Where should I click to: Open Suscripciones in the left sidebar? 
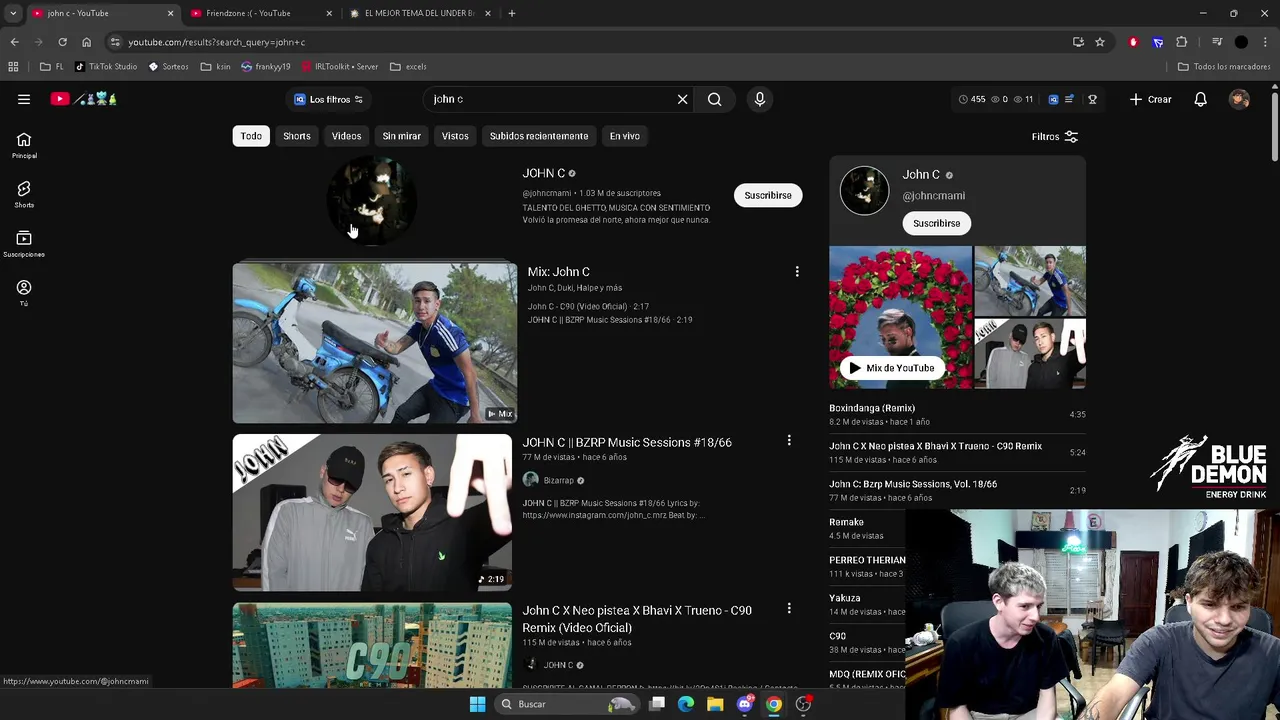(x=24, y=244)
